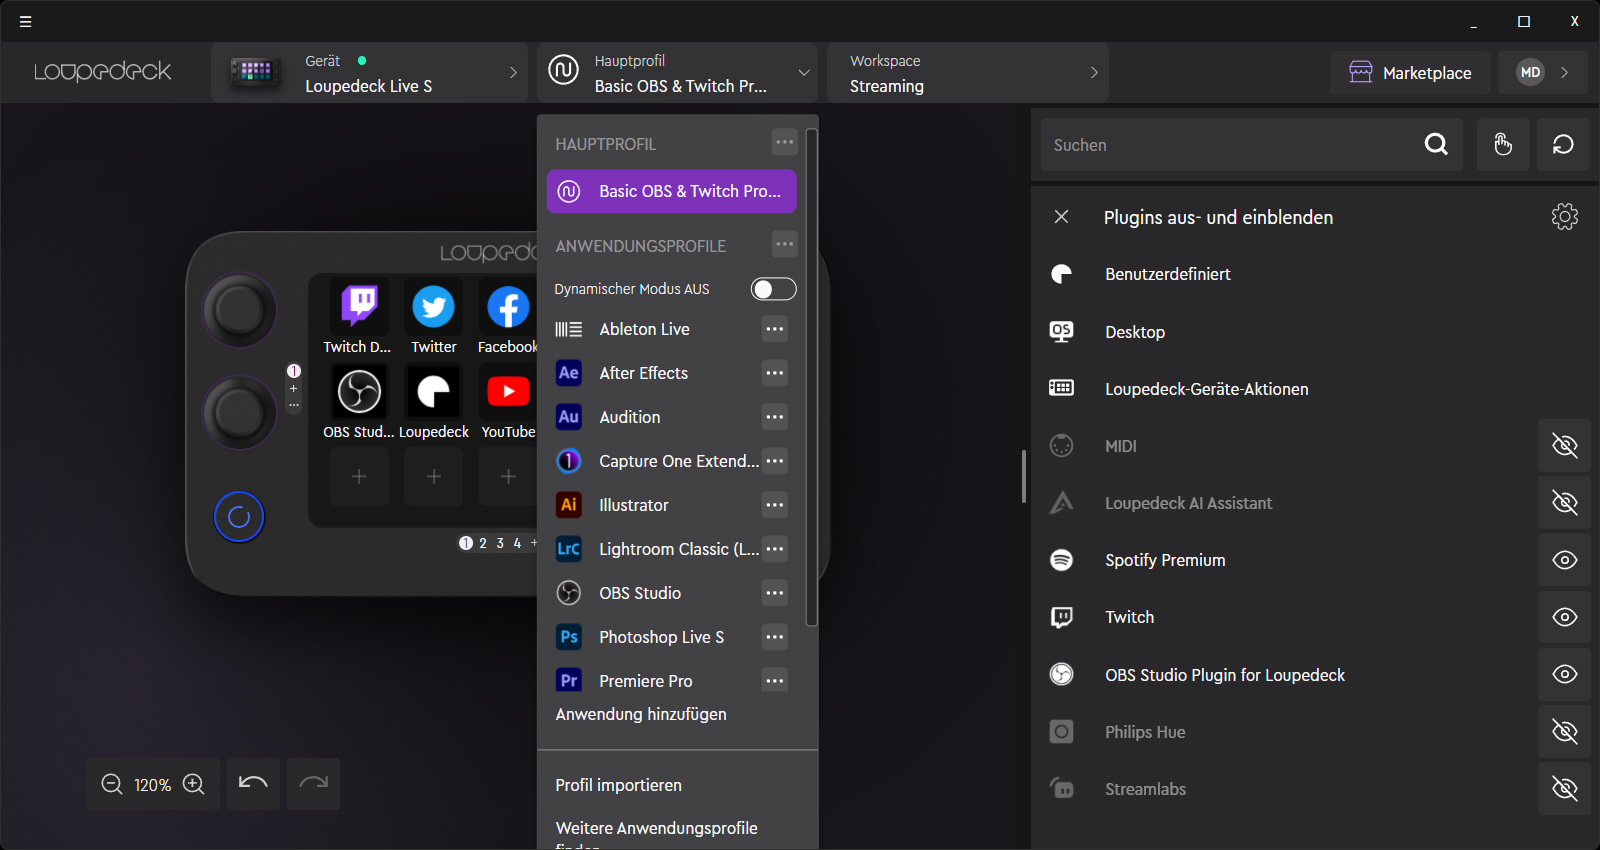Show the Philips Hue plugin
Viewport: 1600px width, 850px height.
point(1564,732)
